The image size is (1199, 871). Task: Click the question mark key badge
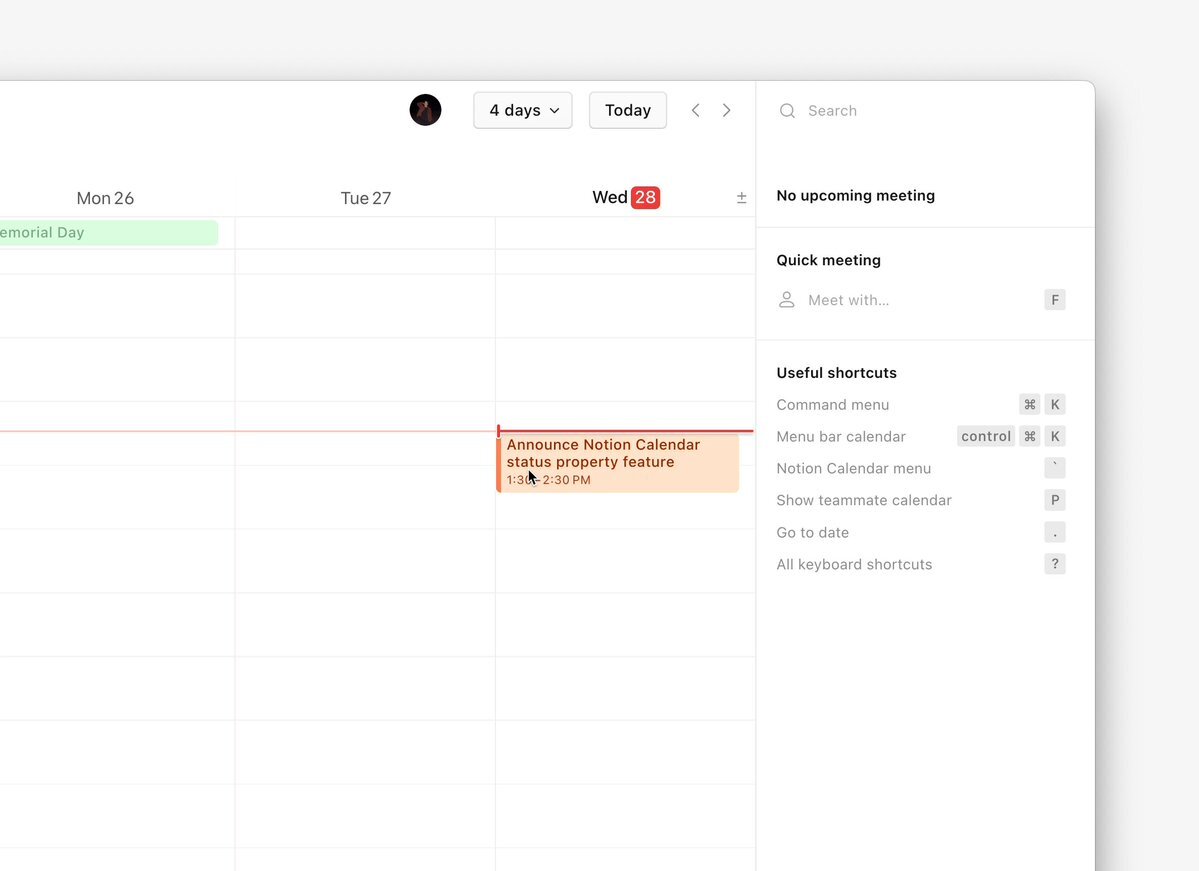pos(1054,564)
